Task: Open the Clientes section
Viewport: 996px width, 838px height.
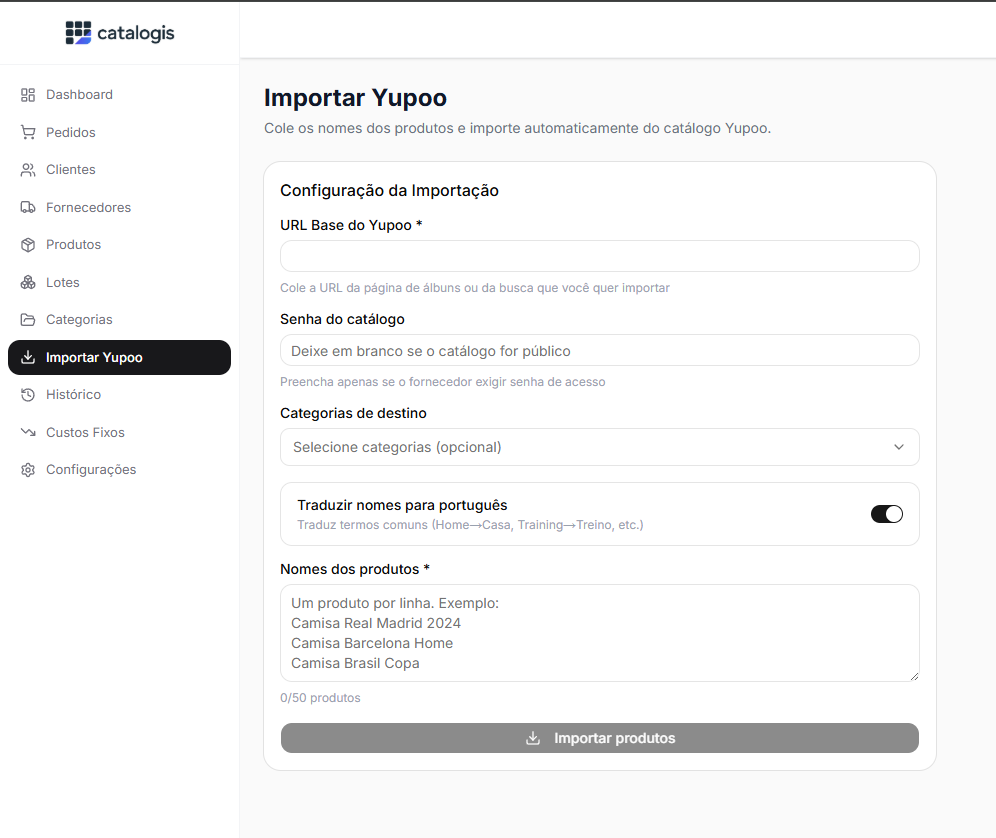Action: pos(119,170)
